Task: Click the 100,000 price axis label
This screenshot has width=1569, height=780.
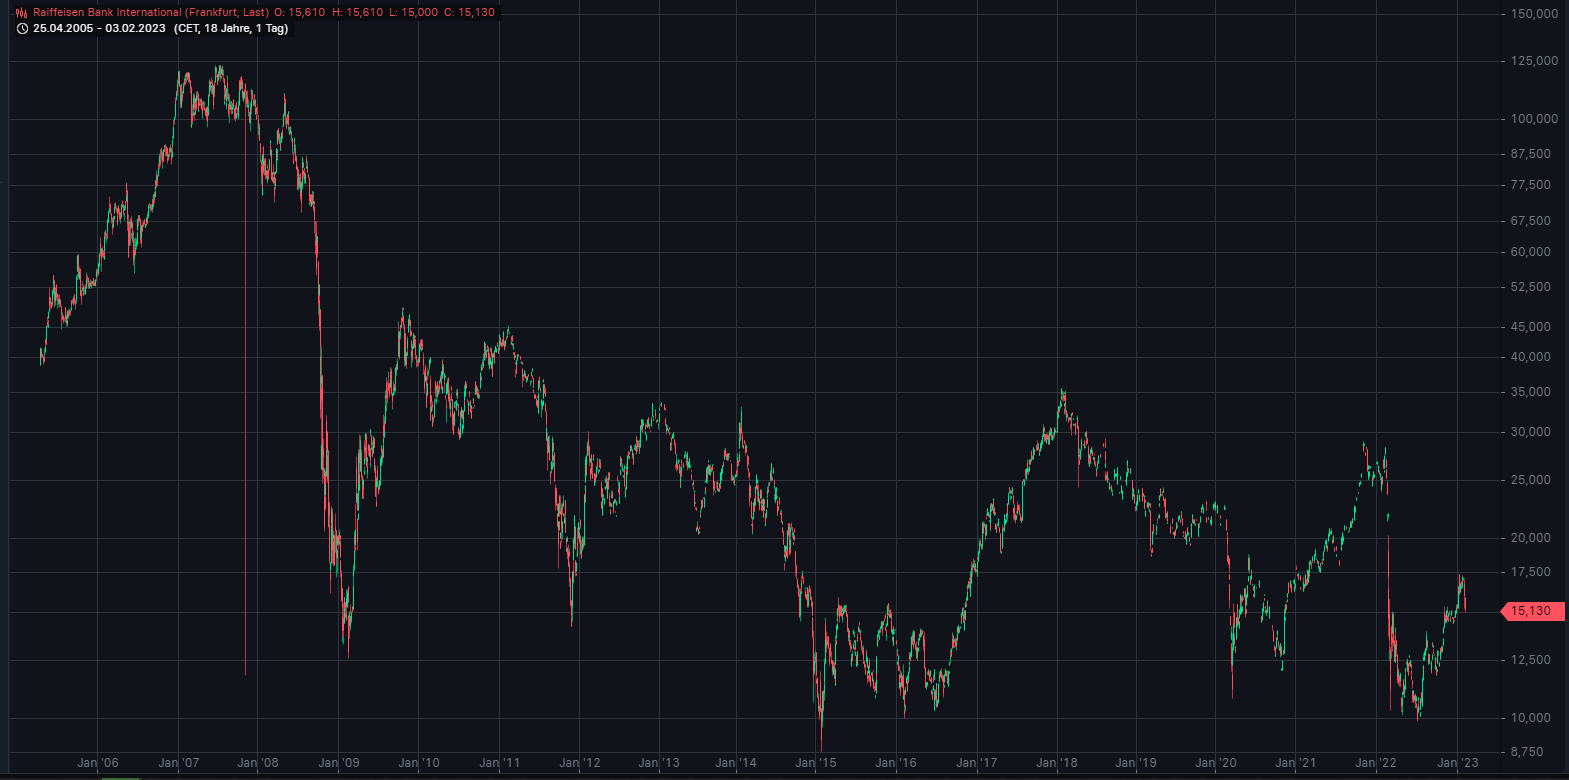Action: pos(1534,119)
